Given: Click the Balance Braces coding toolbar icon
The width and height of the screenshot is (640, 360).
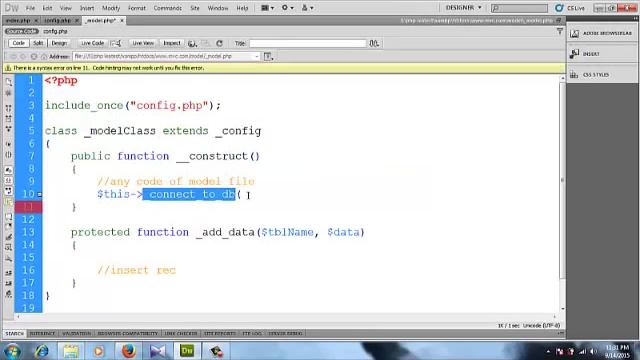Looking at the screenshot, I should pos(9,155).
